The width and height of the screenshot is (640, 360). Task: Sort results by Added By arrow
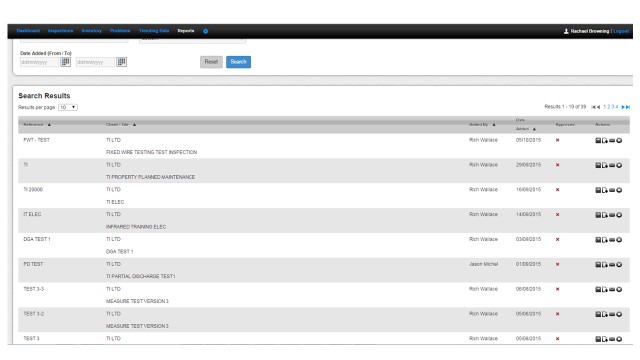pos(494,124)
